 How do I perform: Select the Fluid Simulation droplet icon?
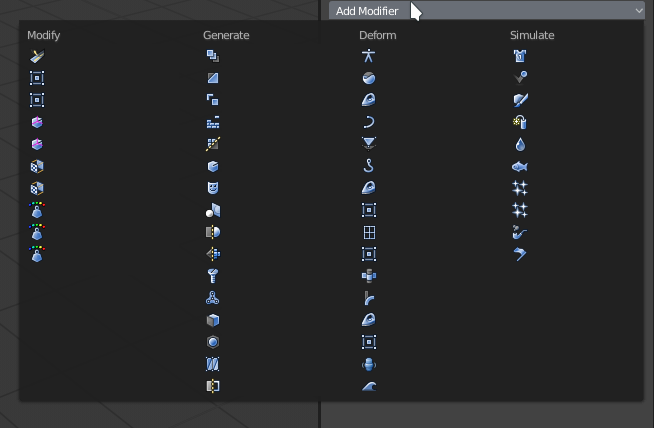pyautogui.click(x=520, y=145)
